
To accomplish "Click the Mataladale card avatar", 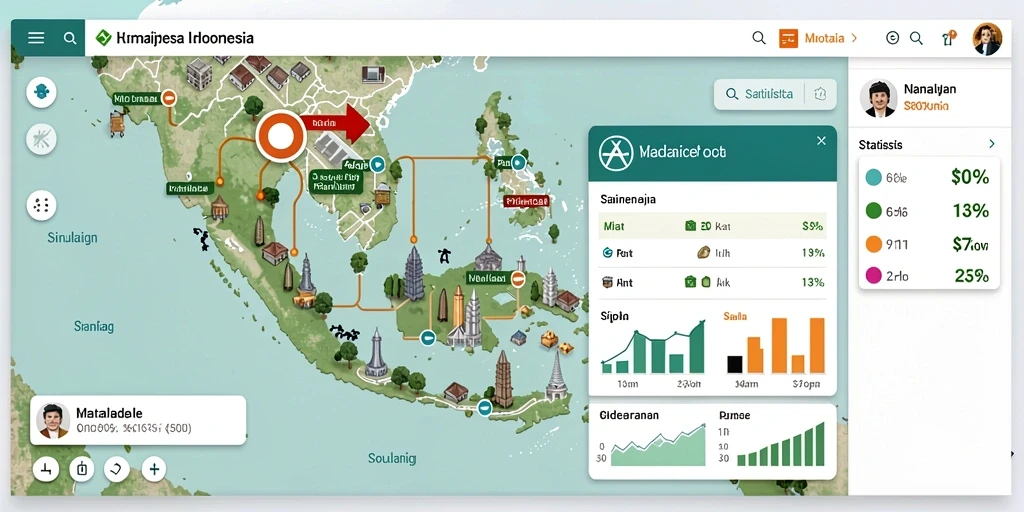I will coord(53,421).
